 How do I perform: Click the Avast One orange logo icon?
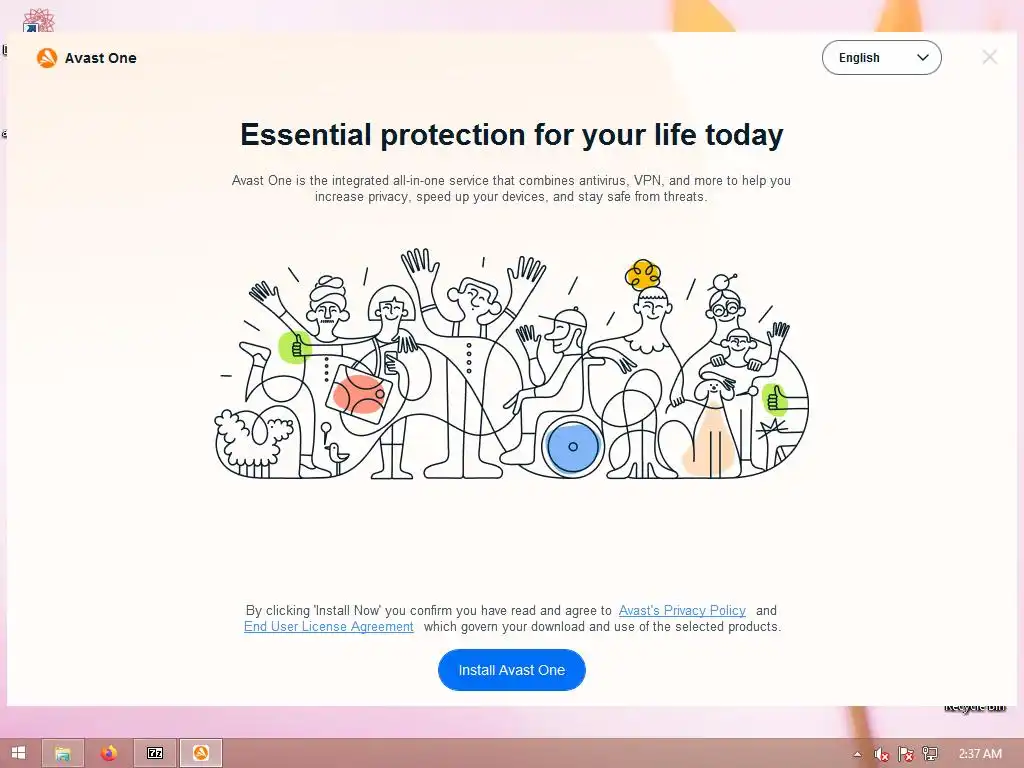tap(46, 58)
